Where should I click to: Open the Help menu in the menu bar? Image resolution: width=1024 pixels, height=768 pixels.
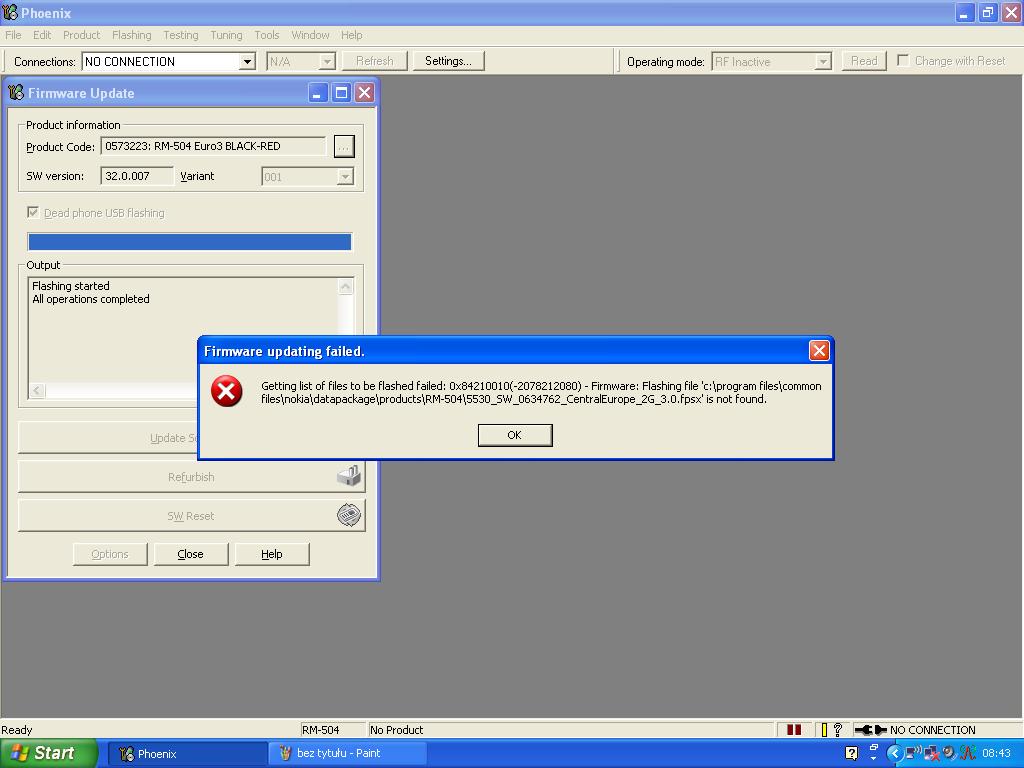tap(351, 35)
